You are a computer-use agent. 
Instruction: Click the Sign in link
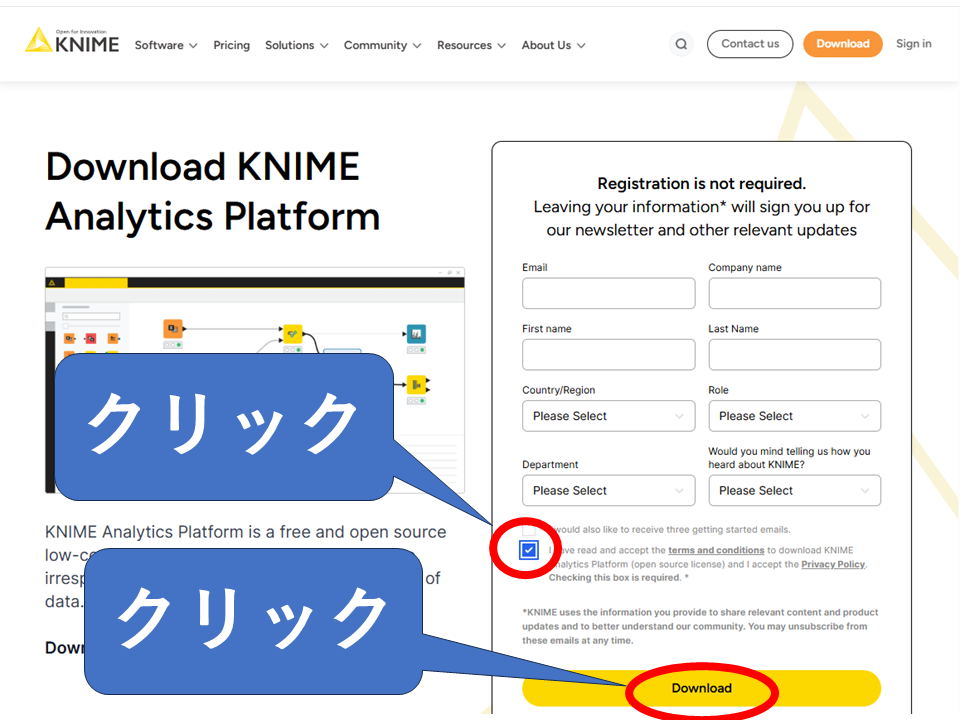913,44
